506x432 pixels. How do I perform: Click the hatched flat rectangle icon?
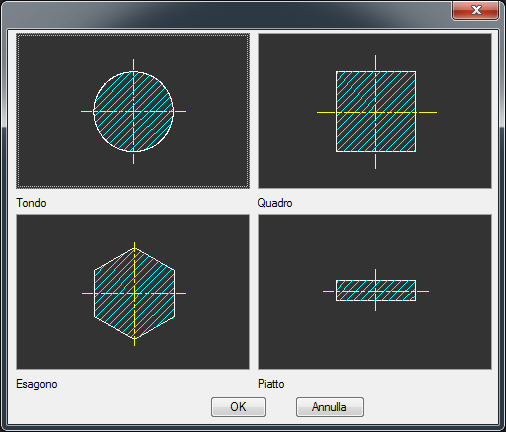[x=376, y=291]
